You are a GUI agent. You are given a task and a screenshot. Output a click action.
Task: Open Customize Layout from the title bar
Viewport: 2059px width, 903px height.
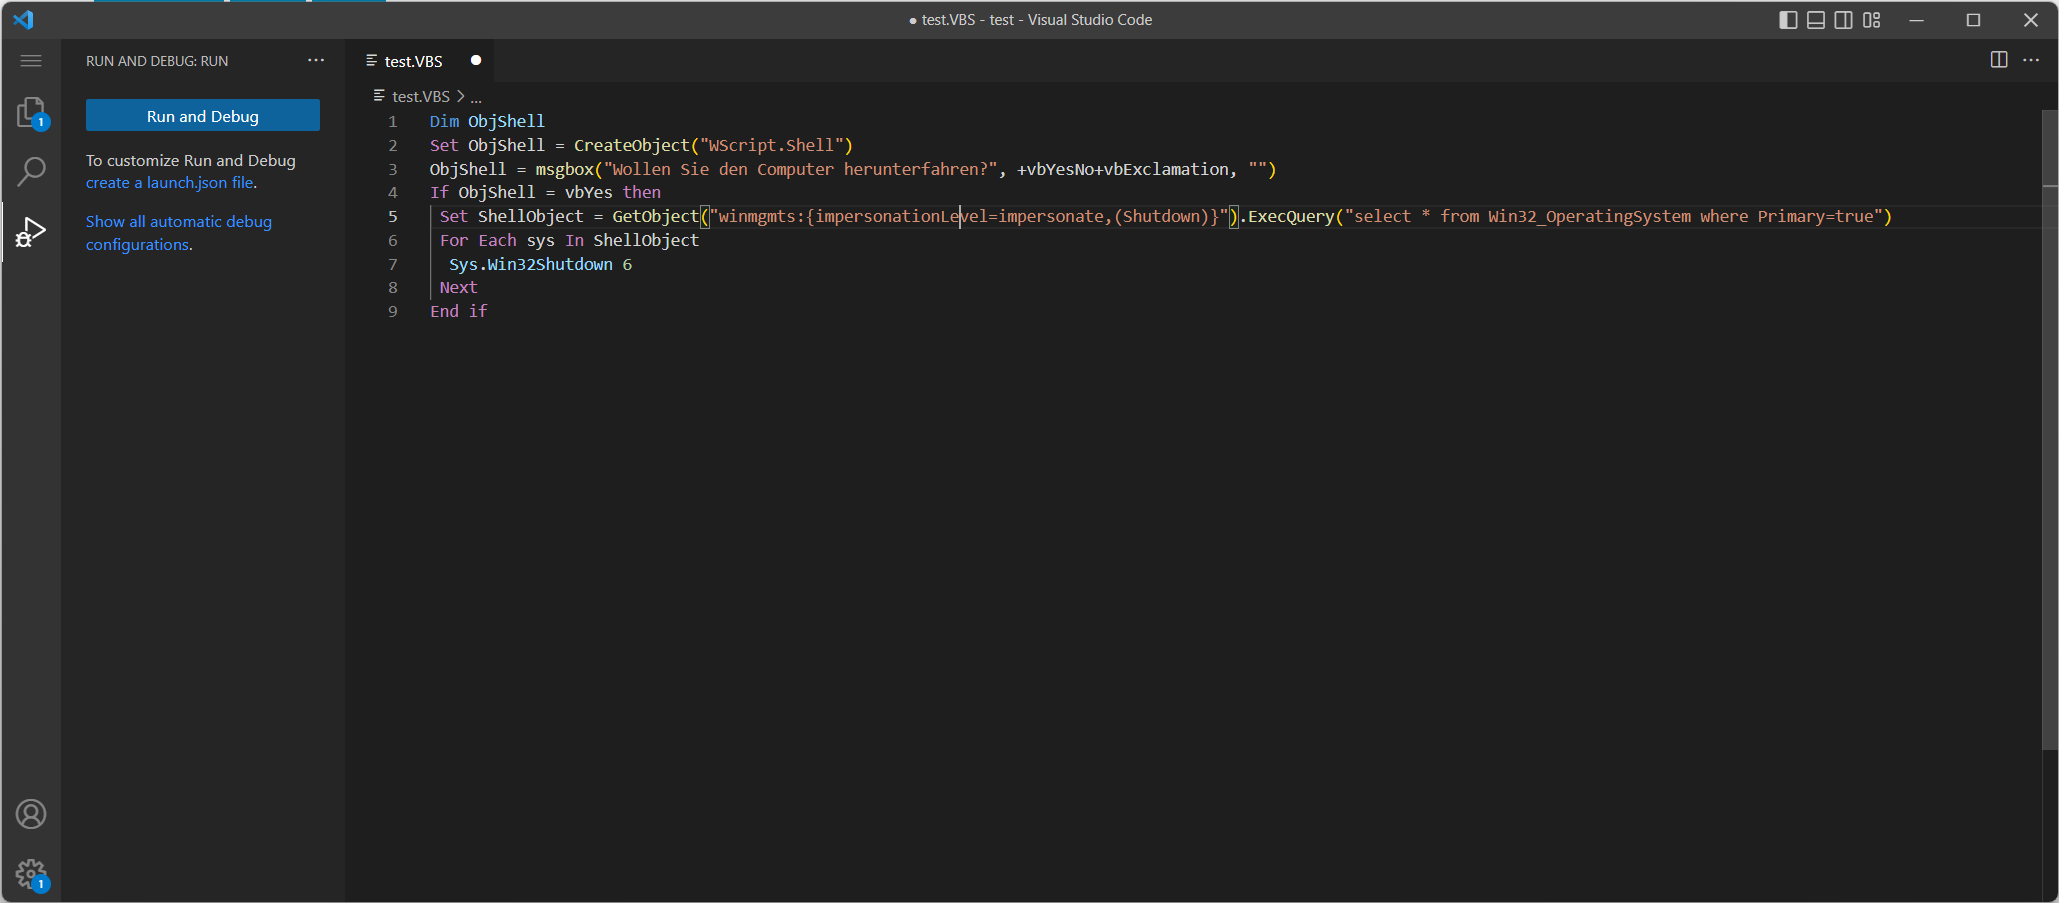pos(1871,19)
